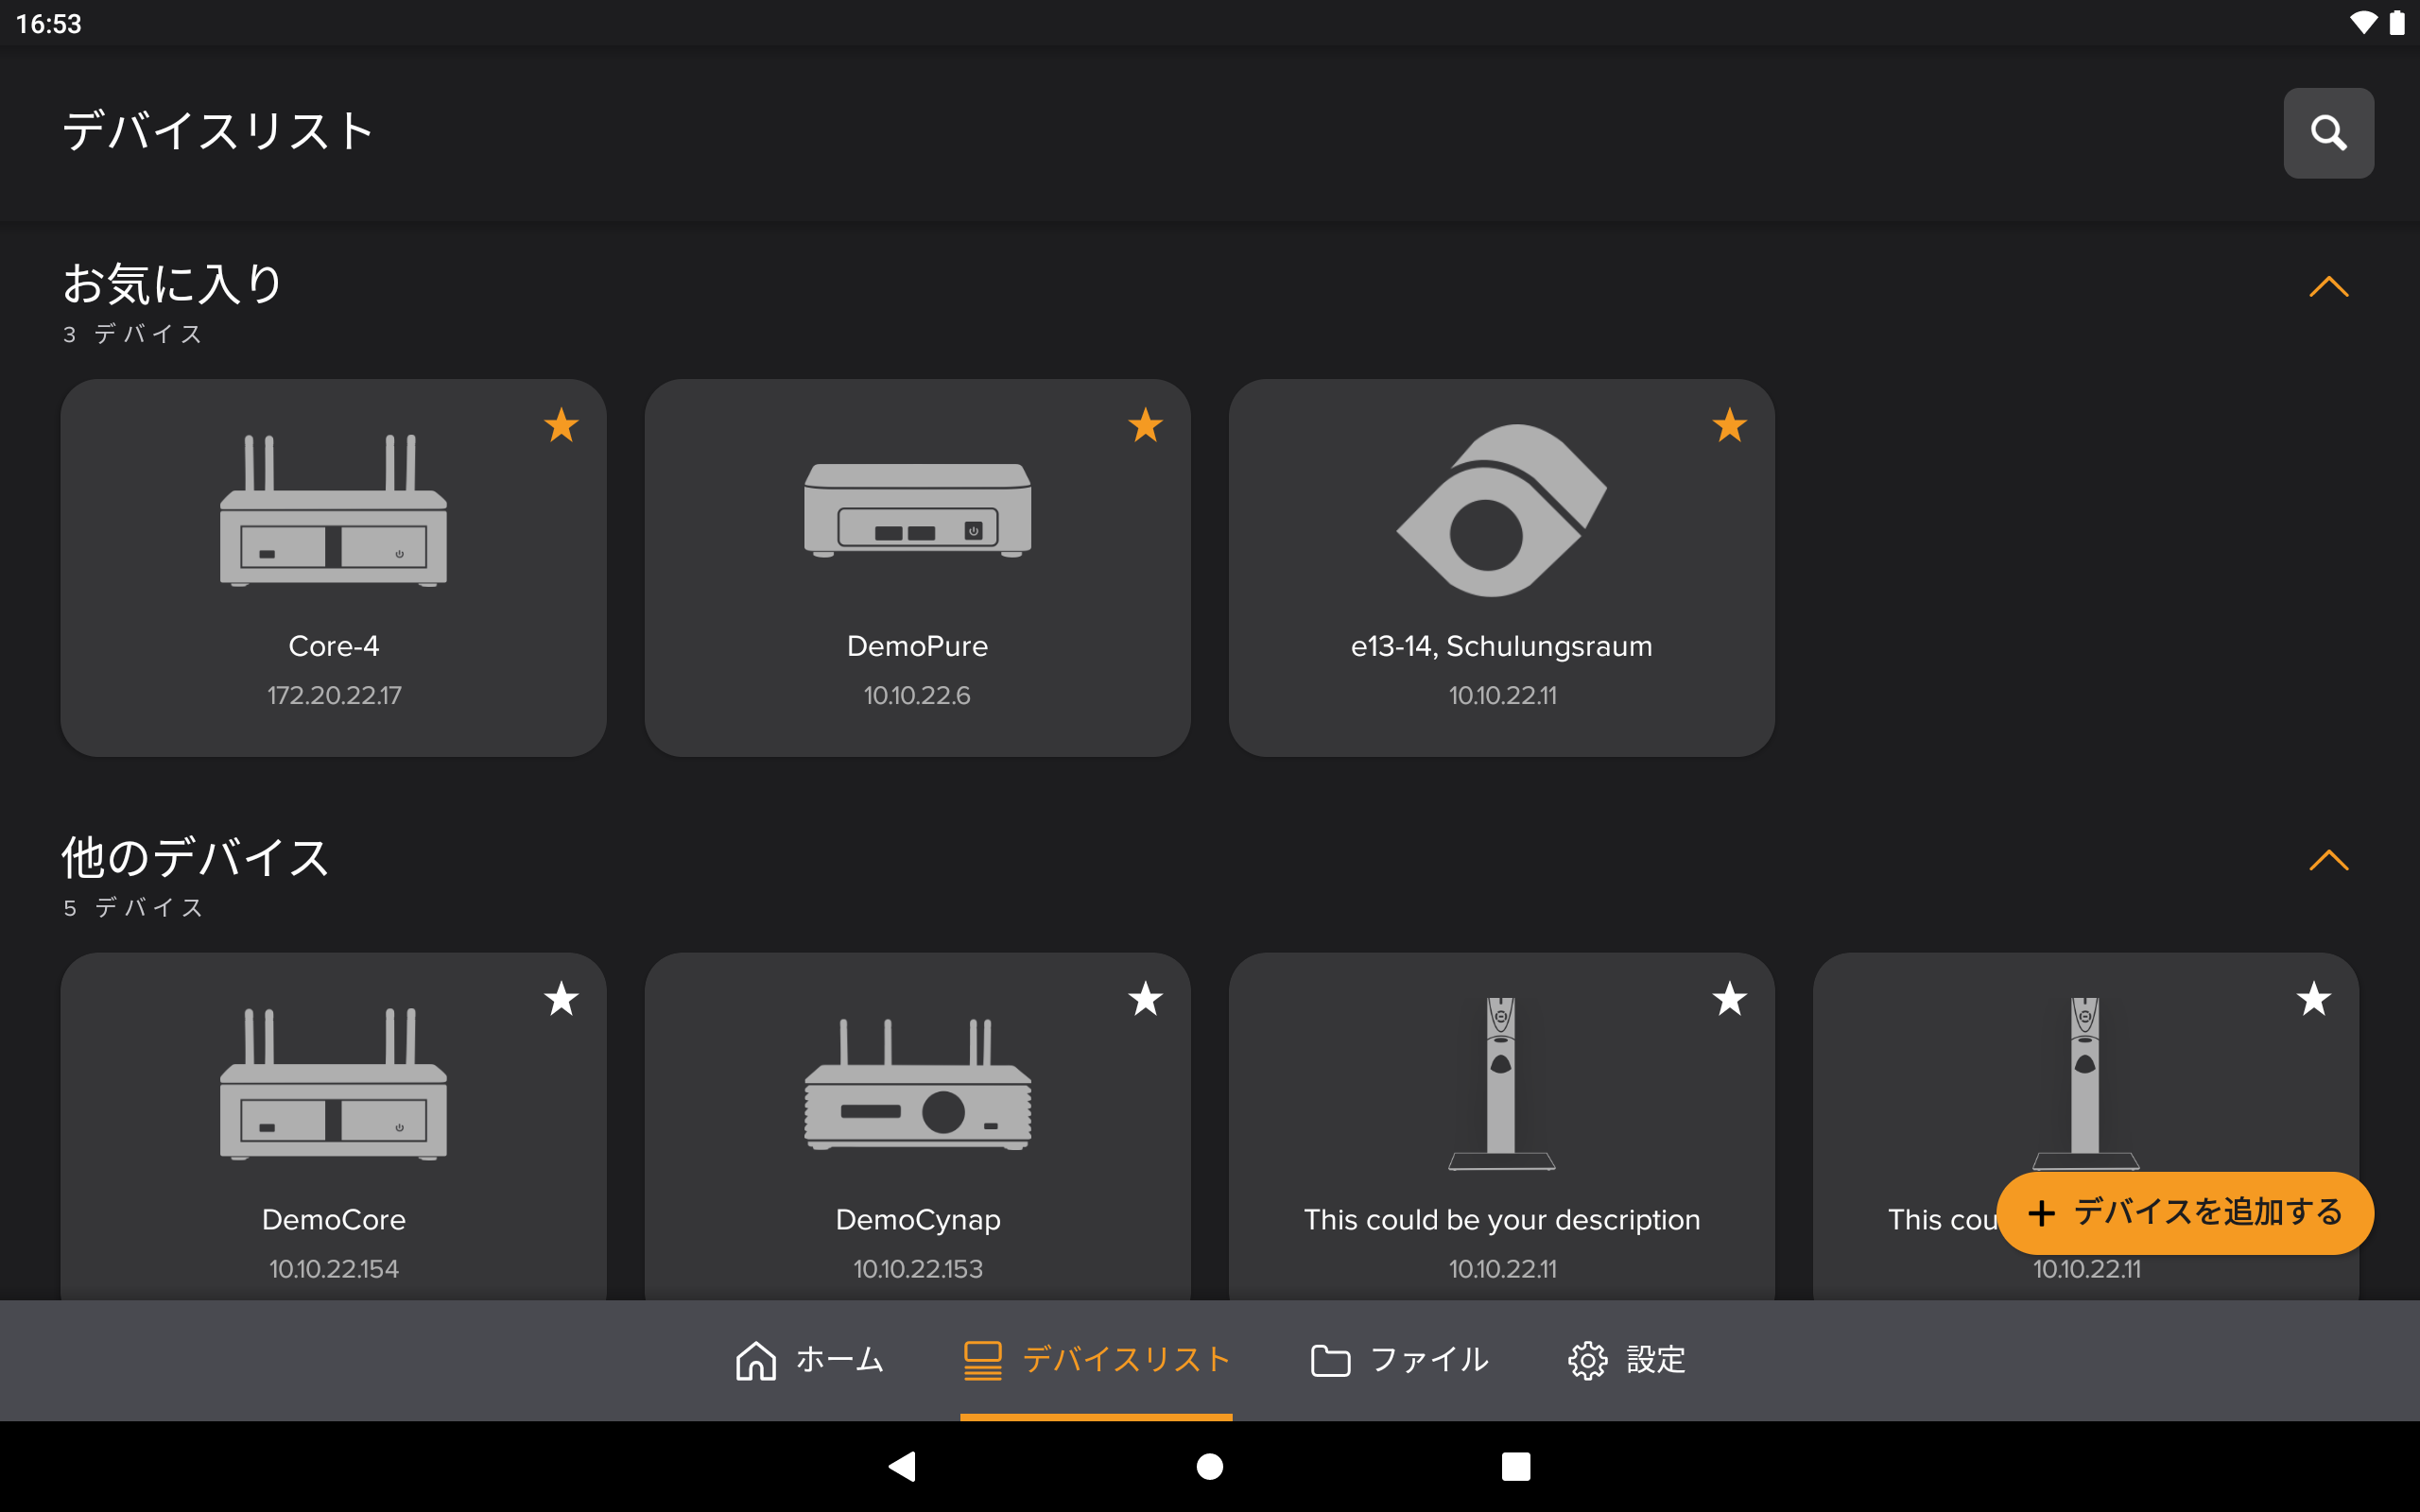Click the お気に入り section heading

pos(172,284)
